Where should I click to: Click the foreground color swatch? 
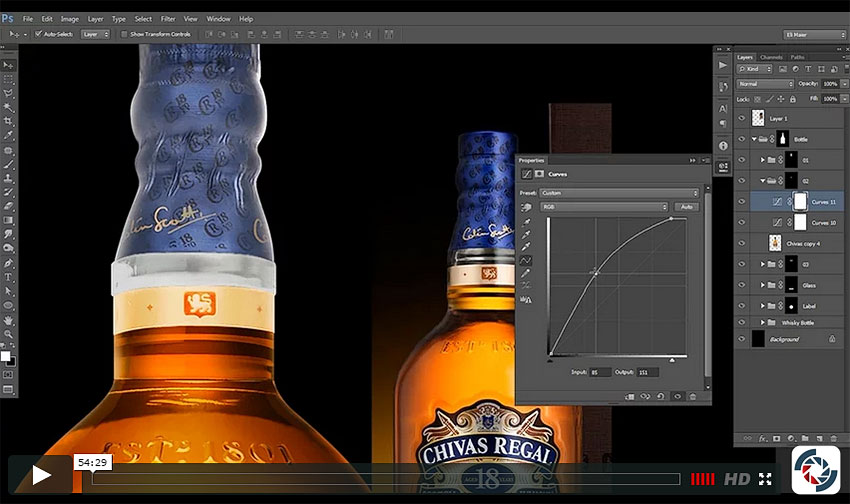(5, 356)
